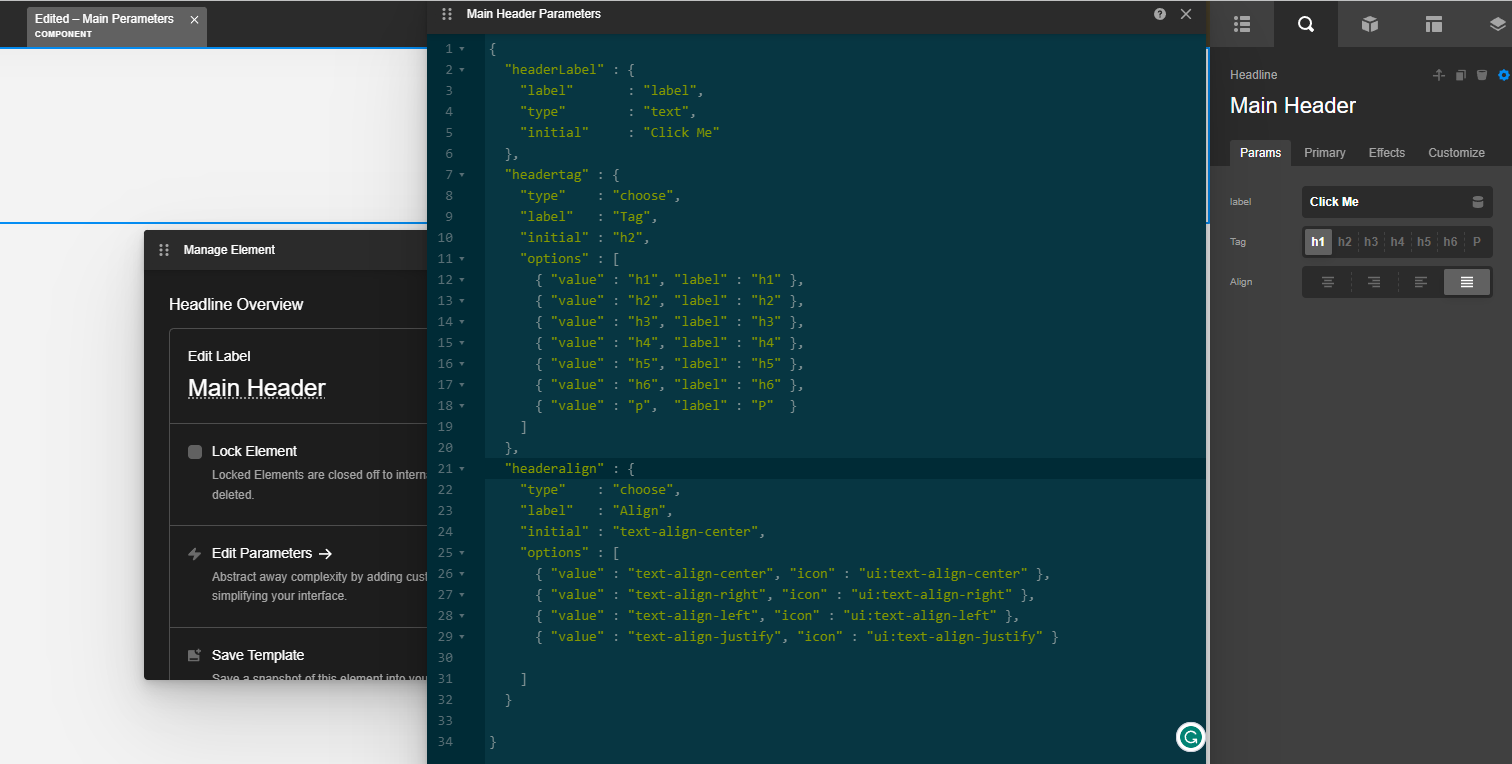
Task: Enable the Lock Element checkbox
Action: [195, 452]
